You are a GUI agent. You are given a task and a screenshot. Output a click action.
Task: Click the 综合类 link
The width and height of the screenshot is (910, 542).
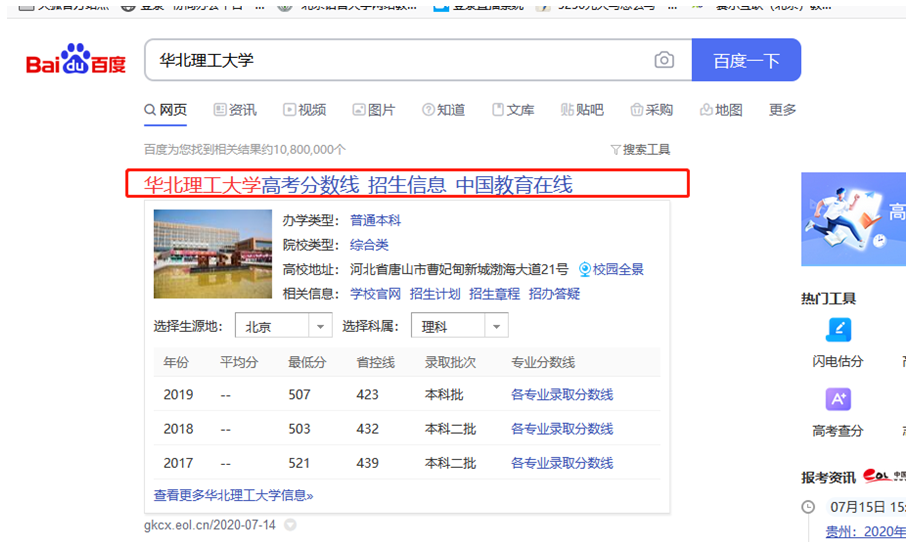pos(369,245)
